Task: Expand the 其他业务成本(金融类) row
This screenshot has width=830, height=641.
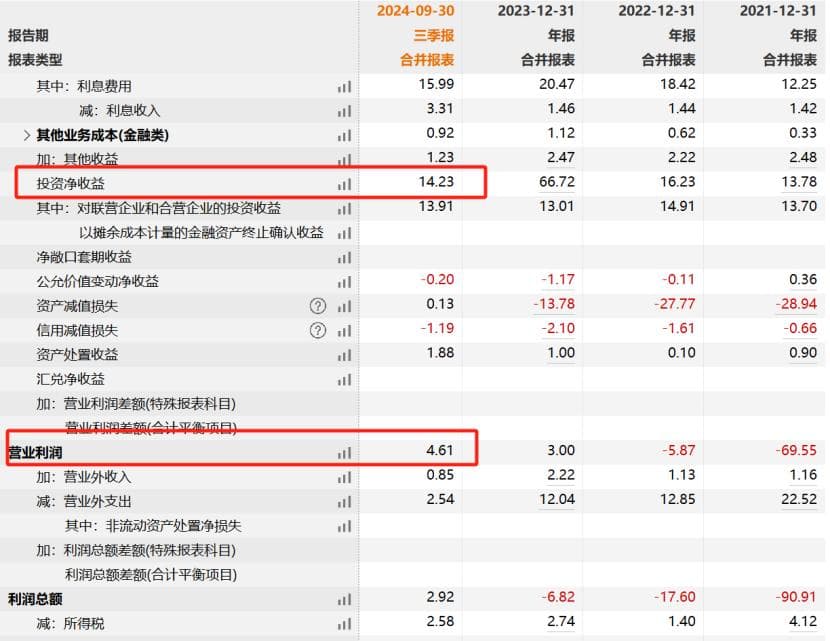Action: tap(27, 135)
